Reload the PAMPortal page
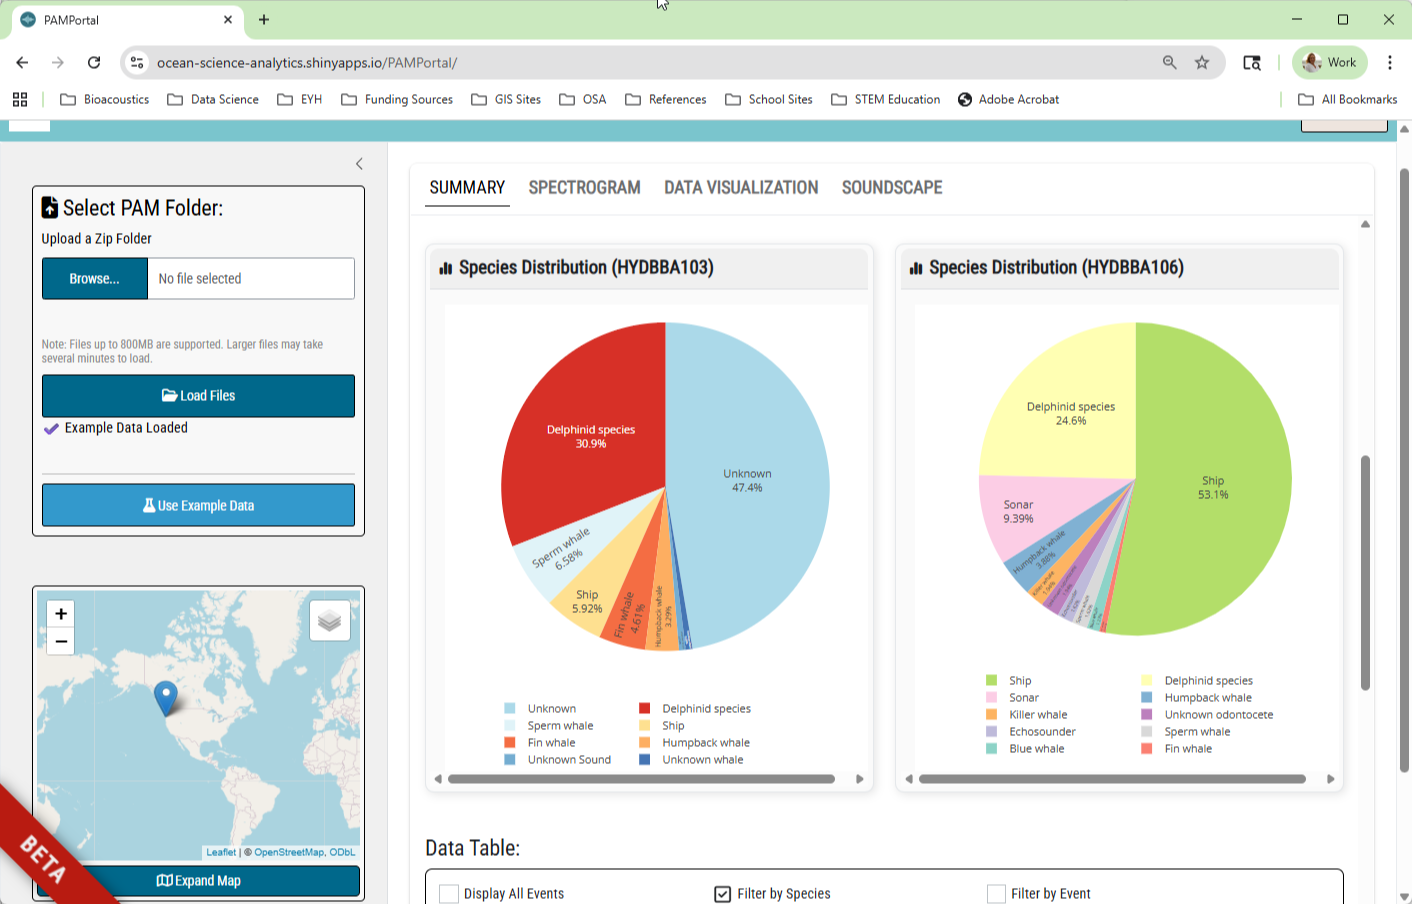Image resolution: width=1412 pixels, height=905 pixels. [94, 62]
